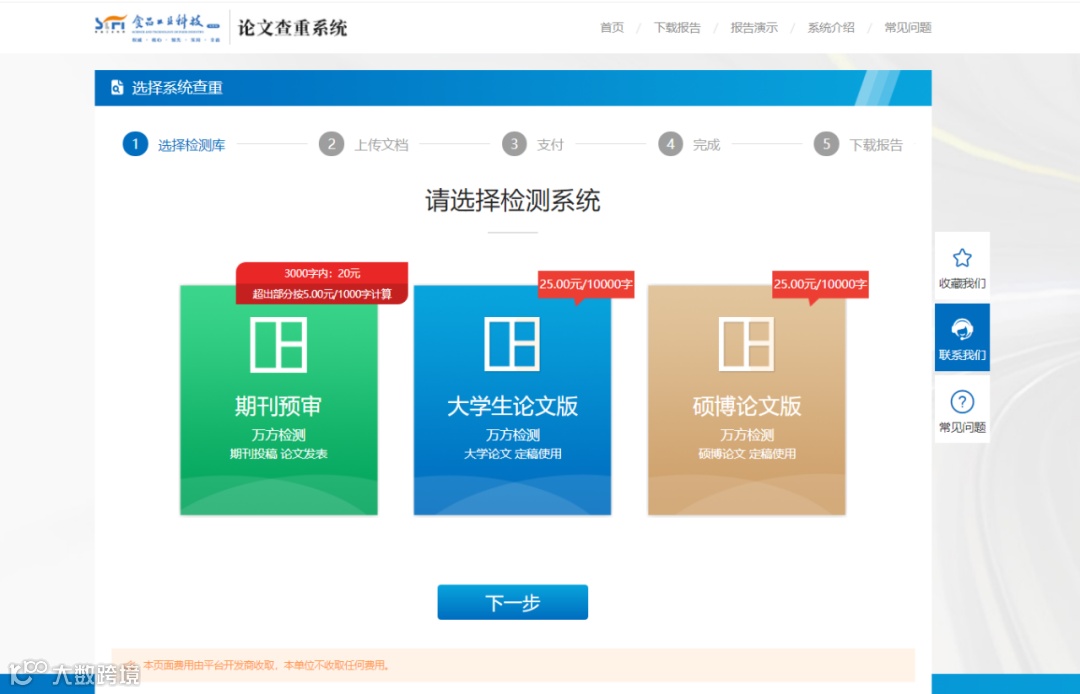The image size is (1080, 694).
Task: Open the headset 联系我们 icon
Action: pyautogui.click(x=962, y=330)
